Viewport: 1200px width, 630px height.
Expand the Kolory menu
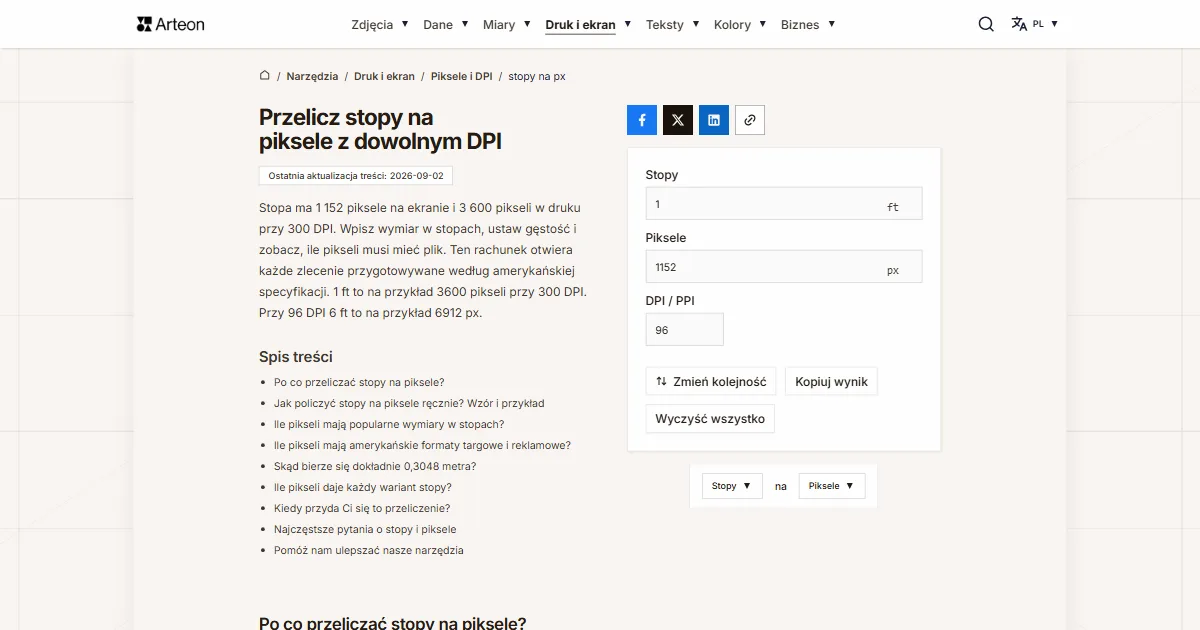click(740, 24)
